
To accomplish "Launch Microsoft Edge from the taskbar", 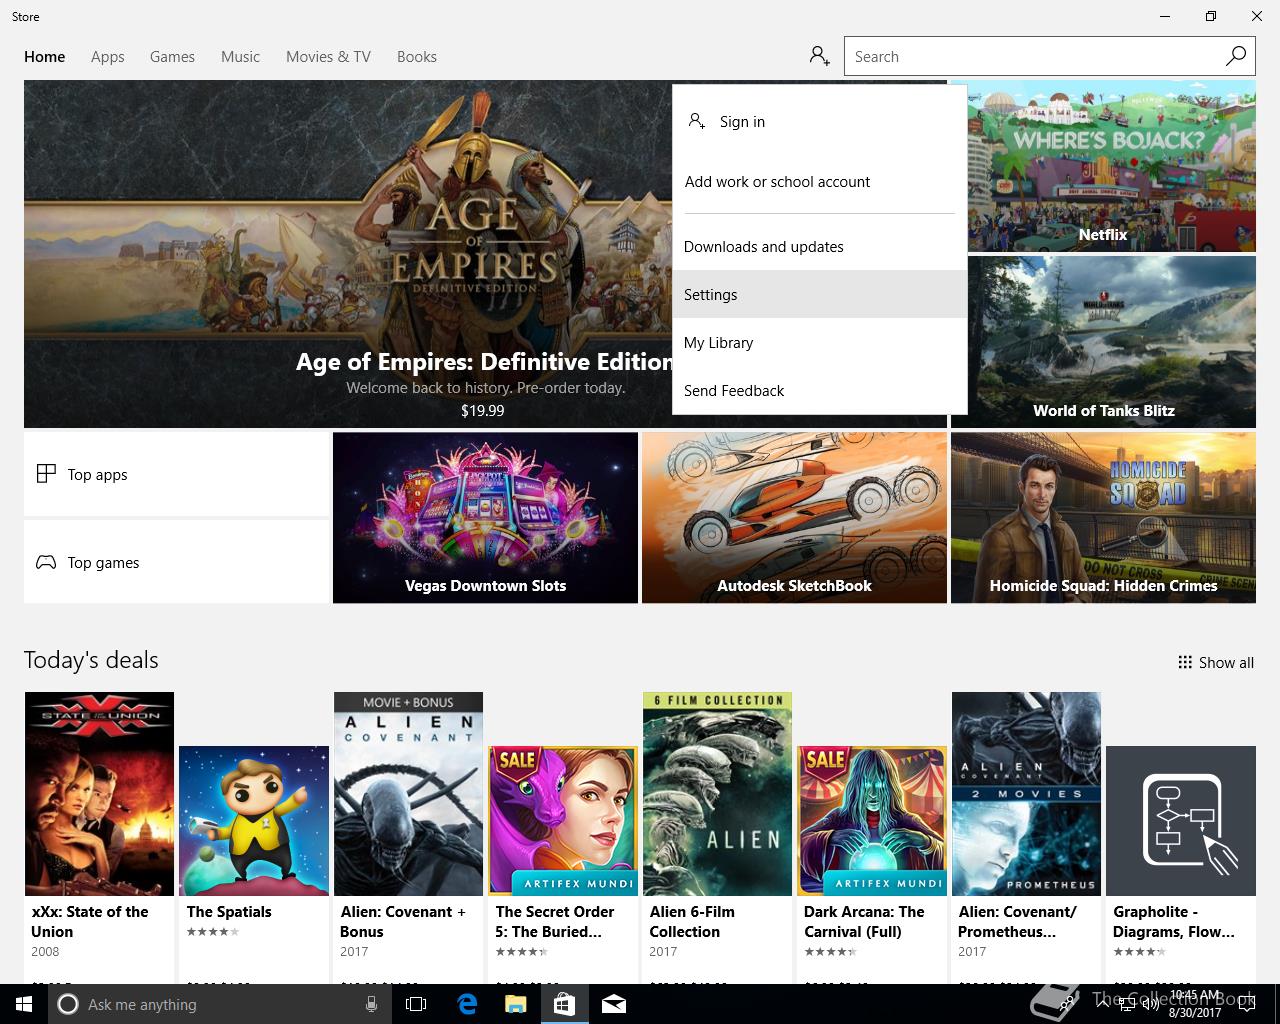I will tap(466, 1004).
